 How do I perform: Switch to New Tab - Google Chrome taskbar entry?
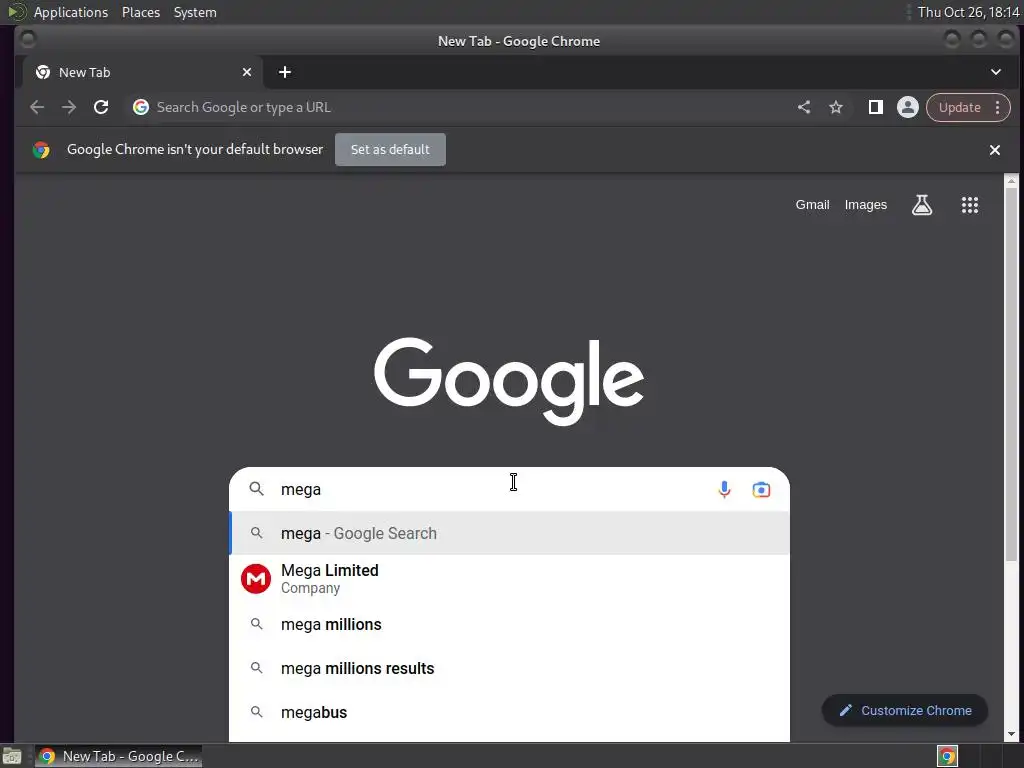118,756
